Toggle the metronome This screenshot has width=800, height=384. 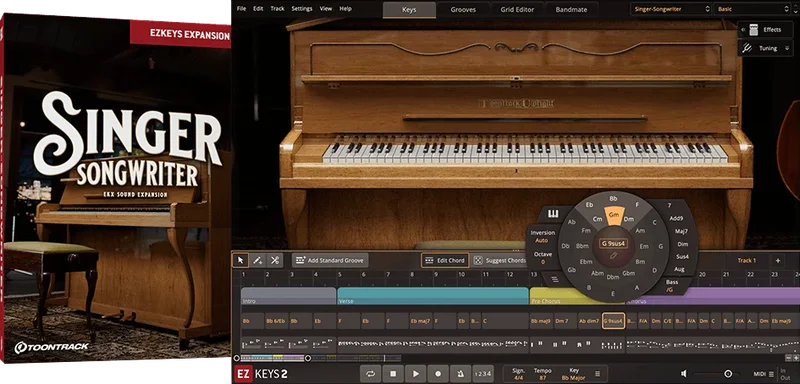[461, 374]
